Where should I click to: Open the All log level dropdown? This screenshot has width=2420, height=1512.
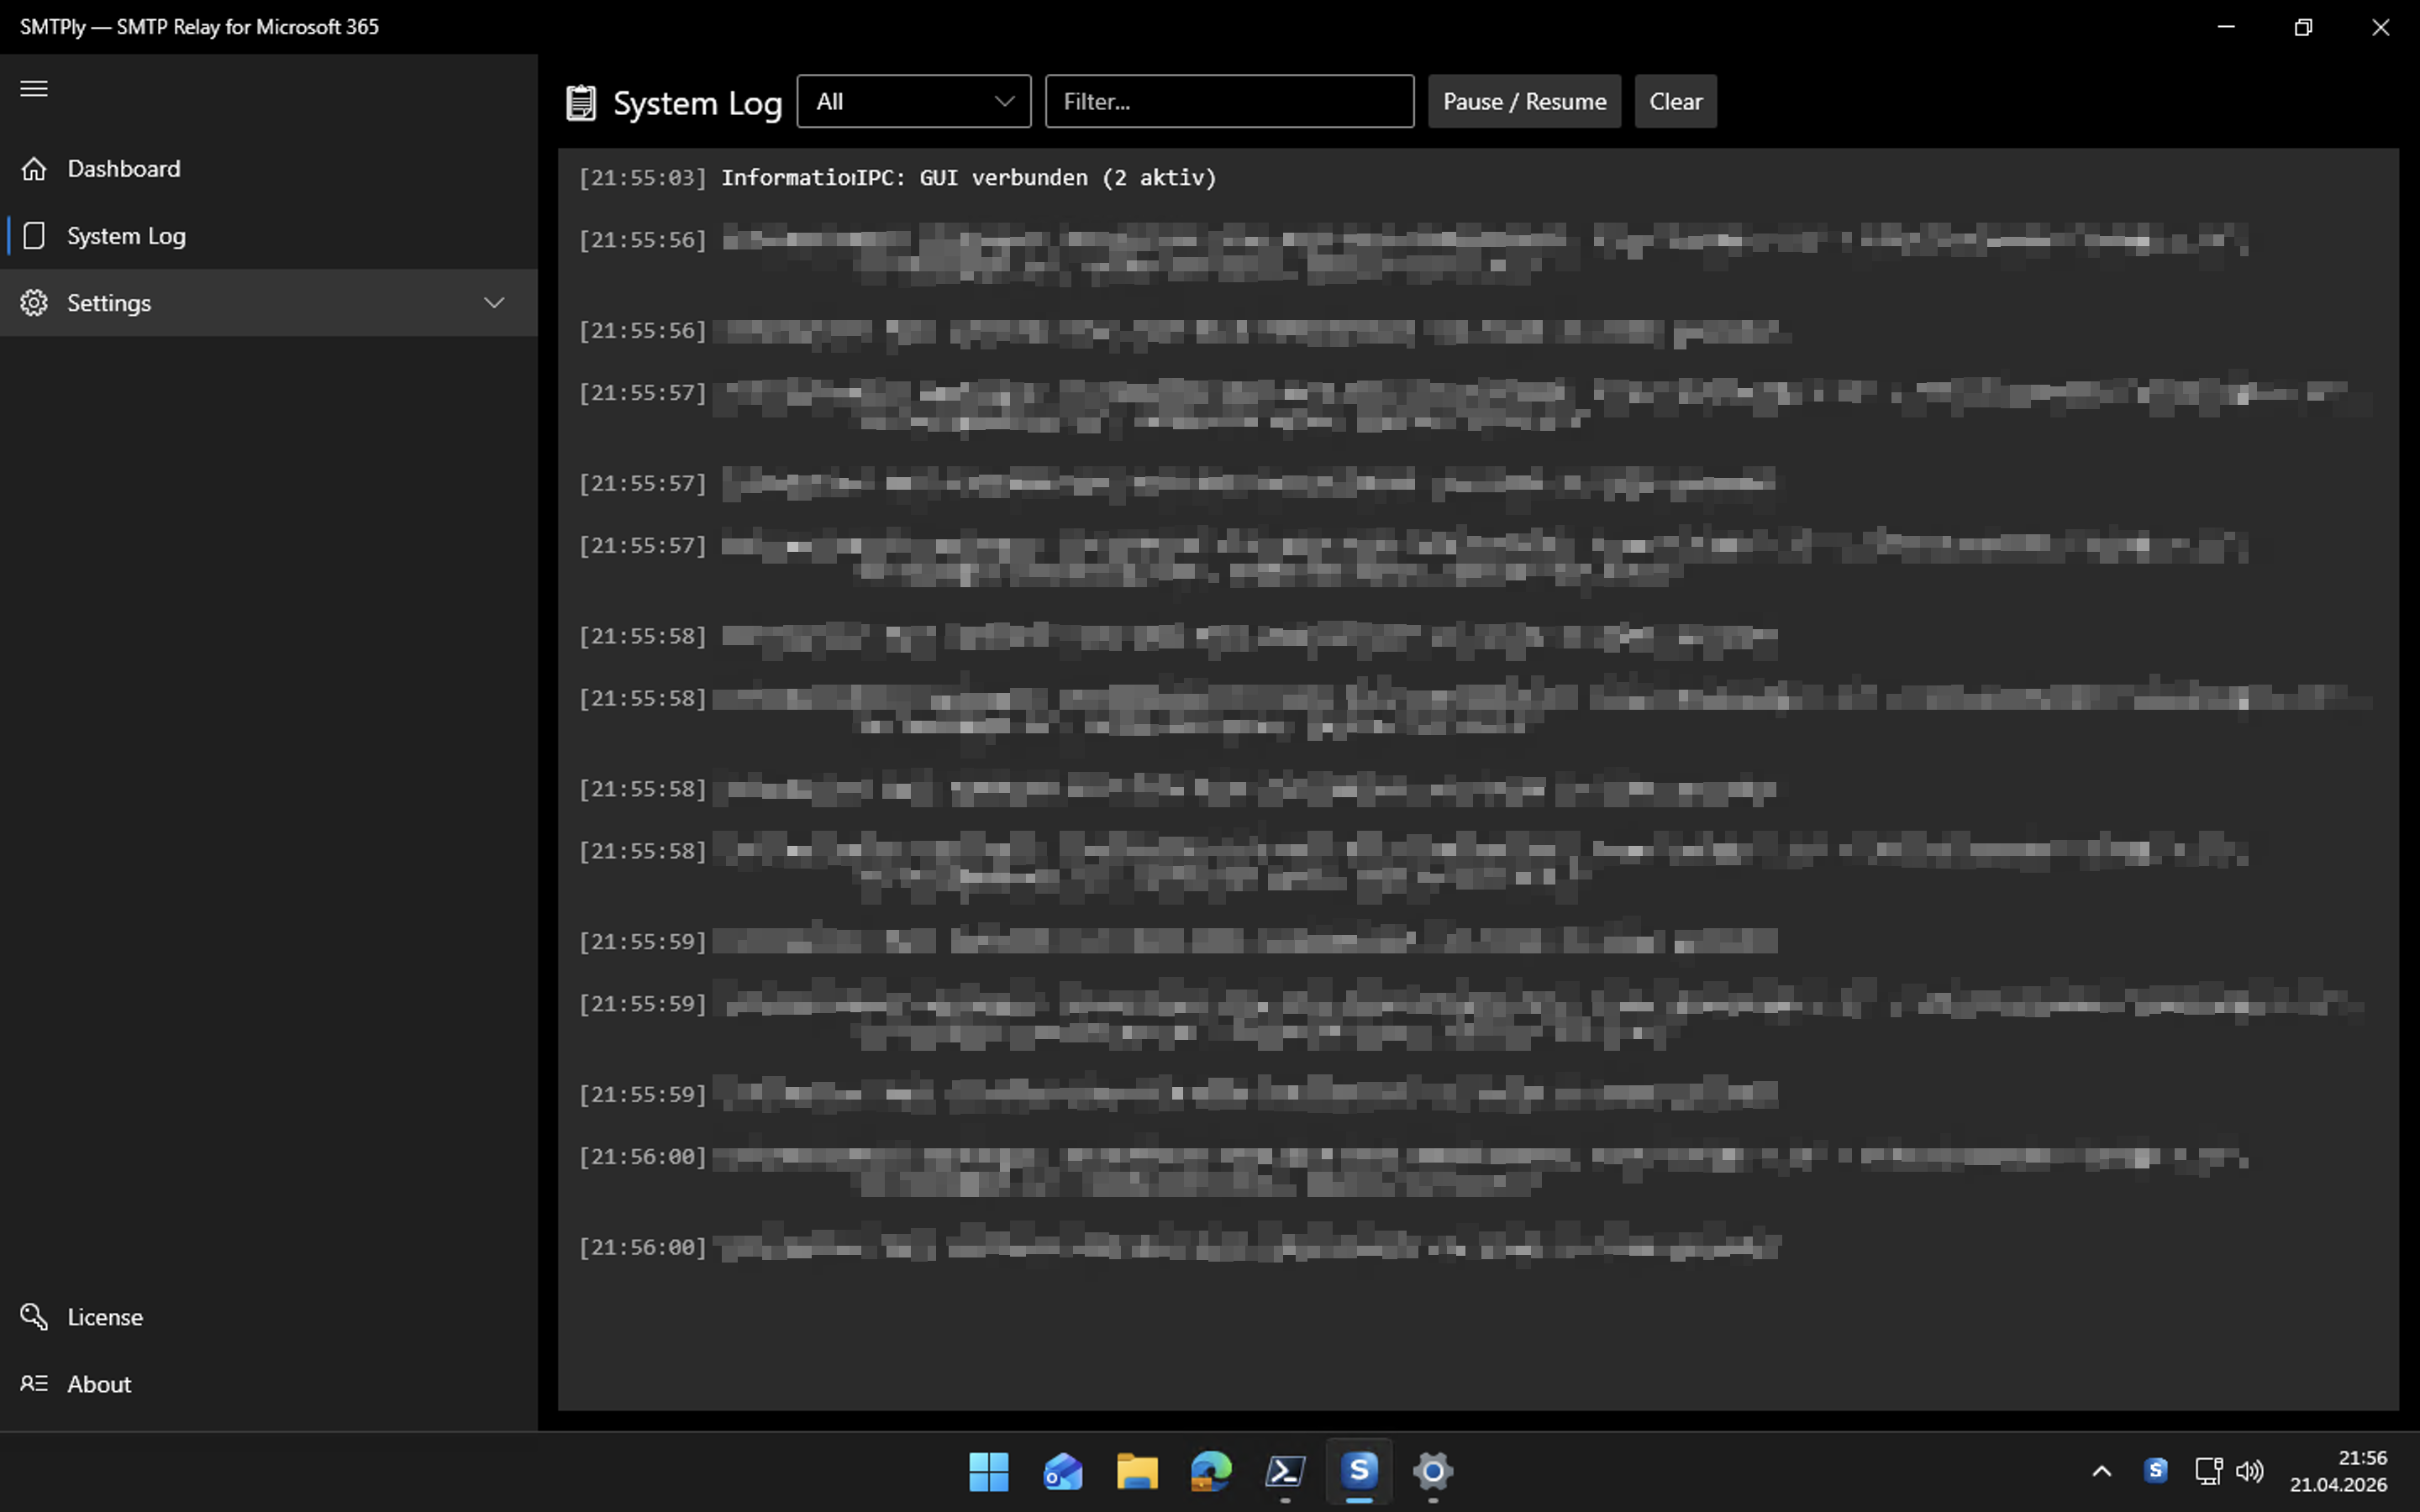point(913,100)
